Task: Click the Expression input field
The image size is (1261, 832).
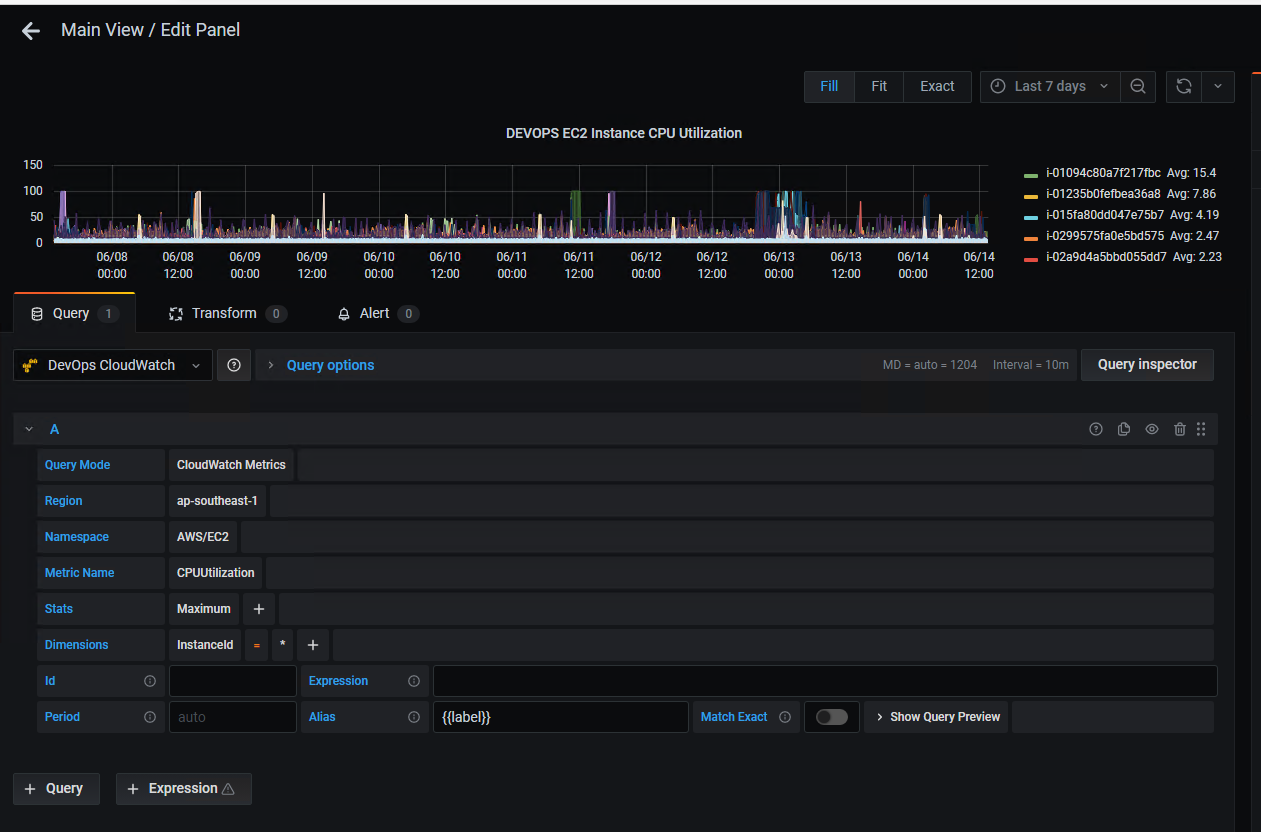Action: point(825,681)
